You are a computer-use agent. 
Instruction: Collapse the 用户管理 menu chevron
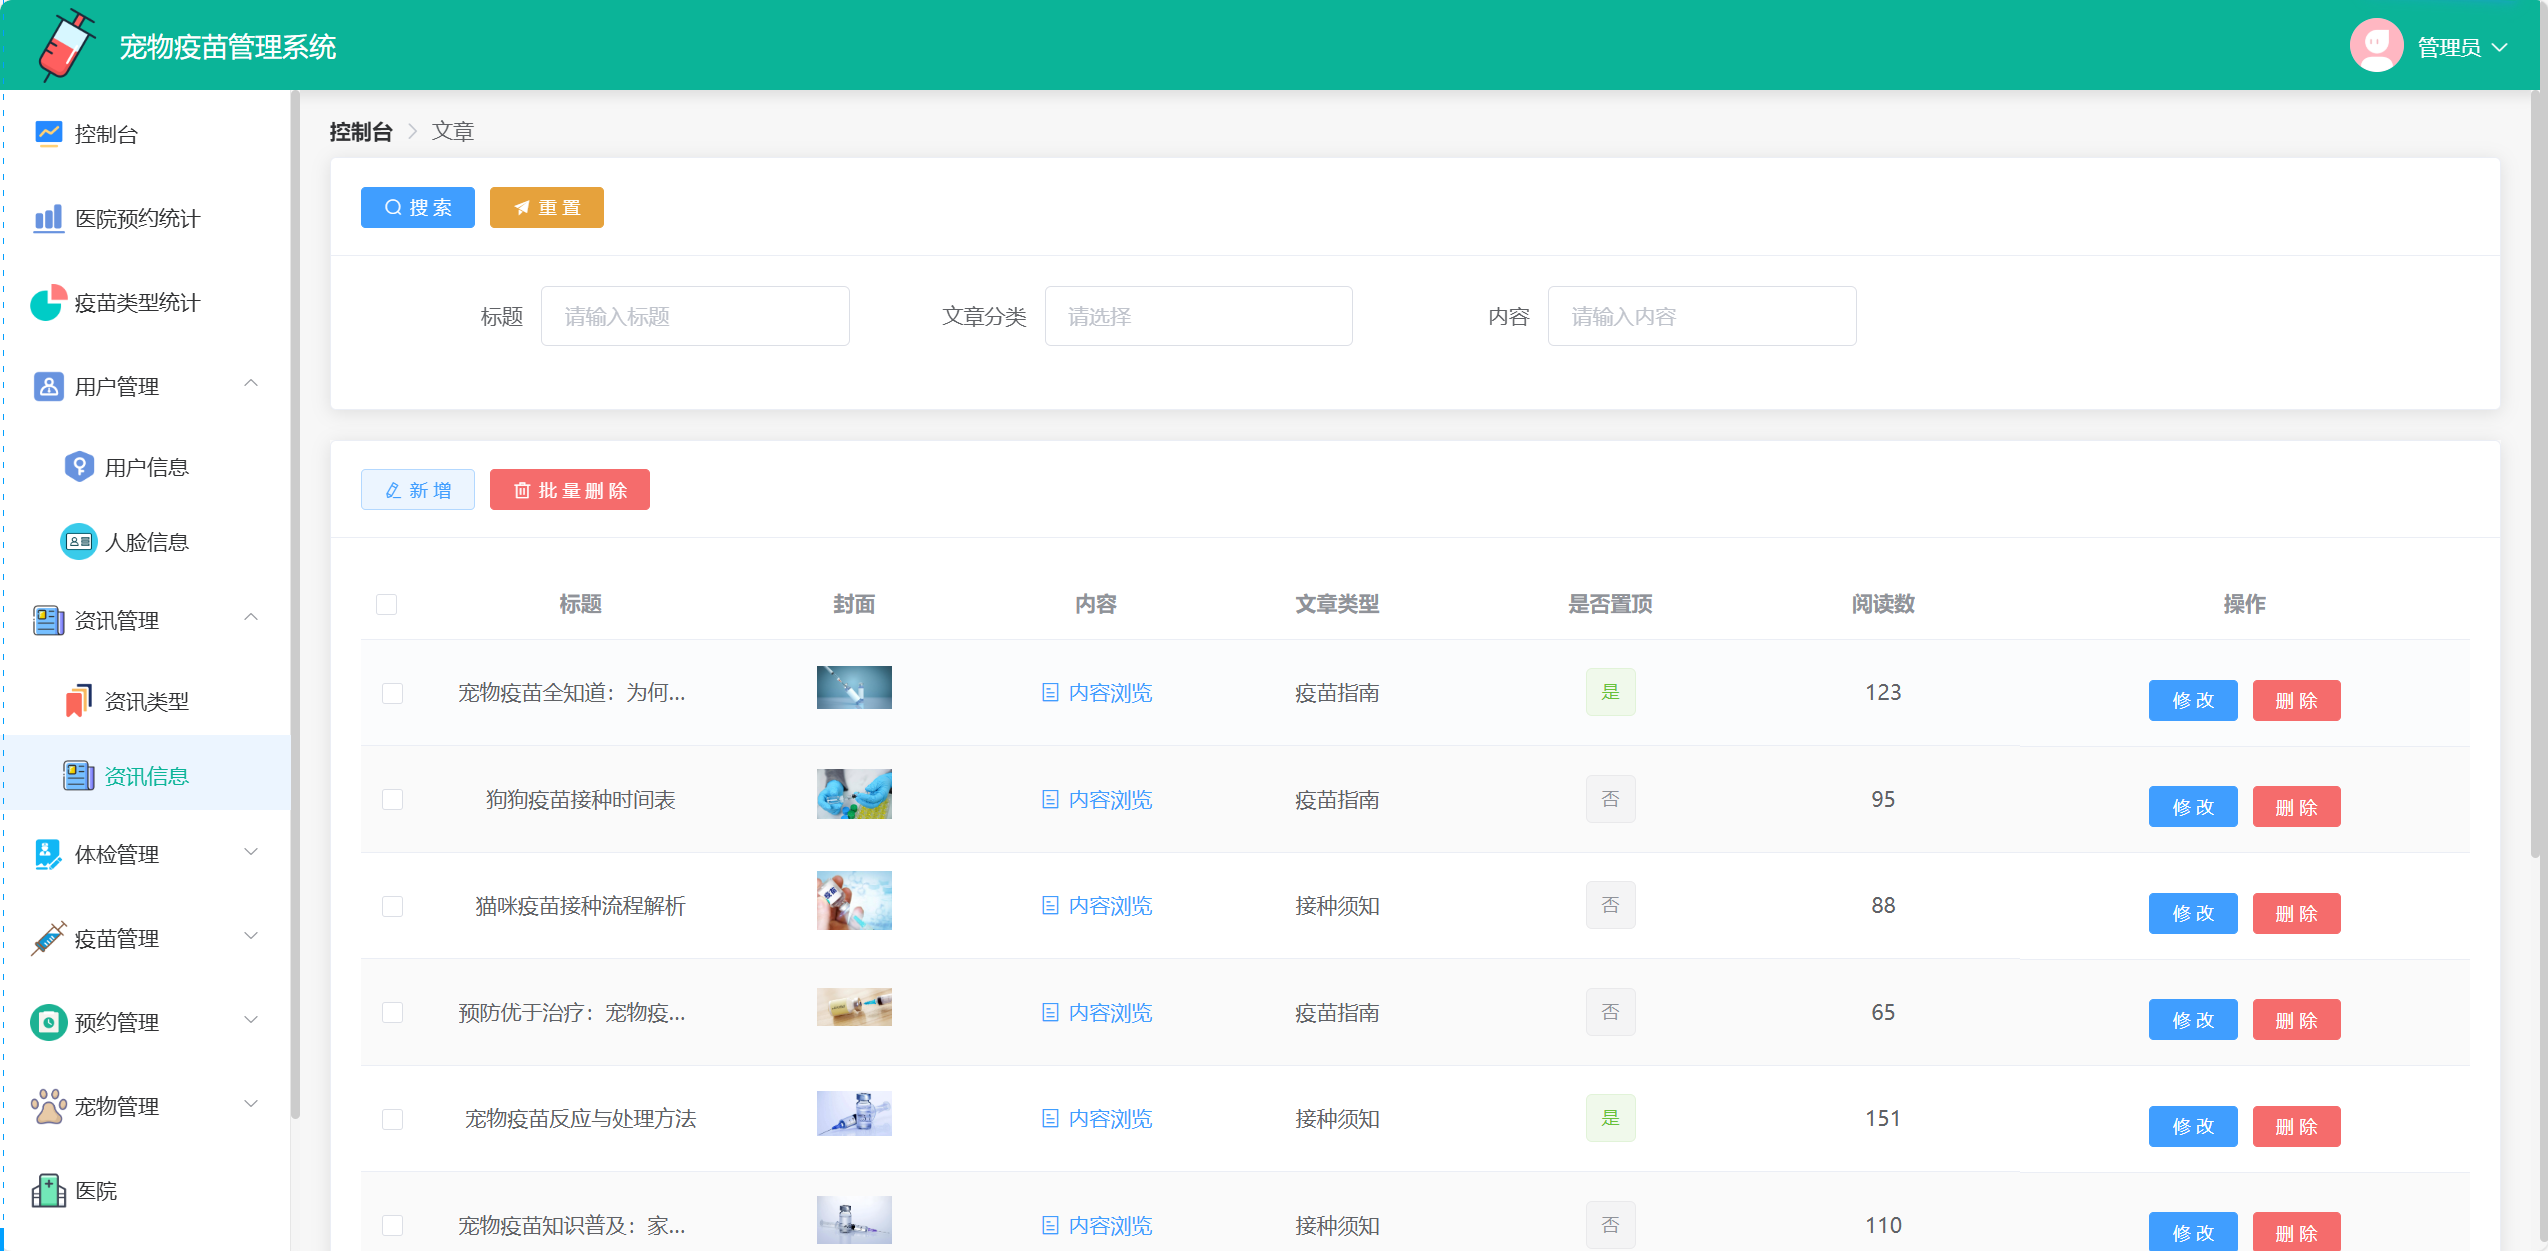pos(251,384)
